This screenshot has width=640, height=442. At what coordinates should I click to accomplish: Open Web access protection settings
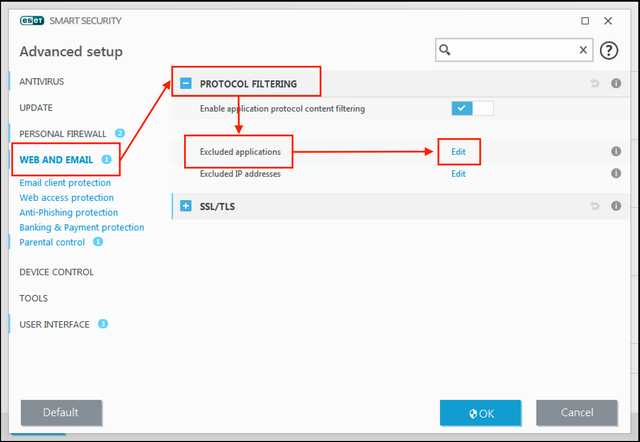point(68,198)
